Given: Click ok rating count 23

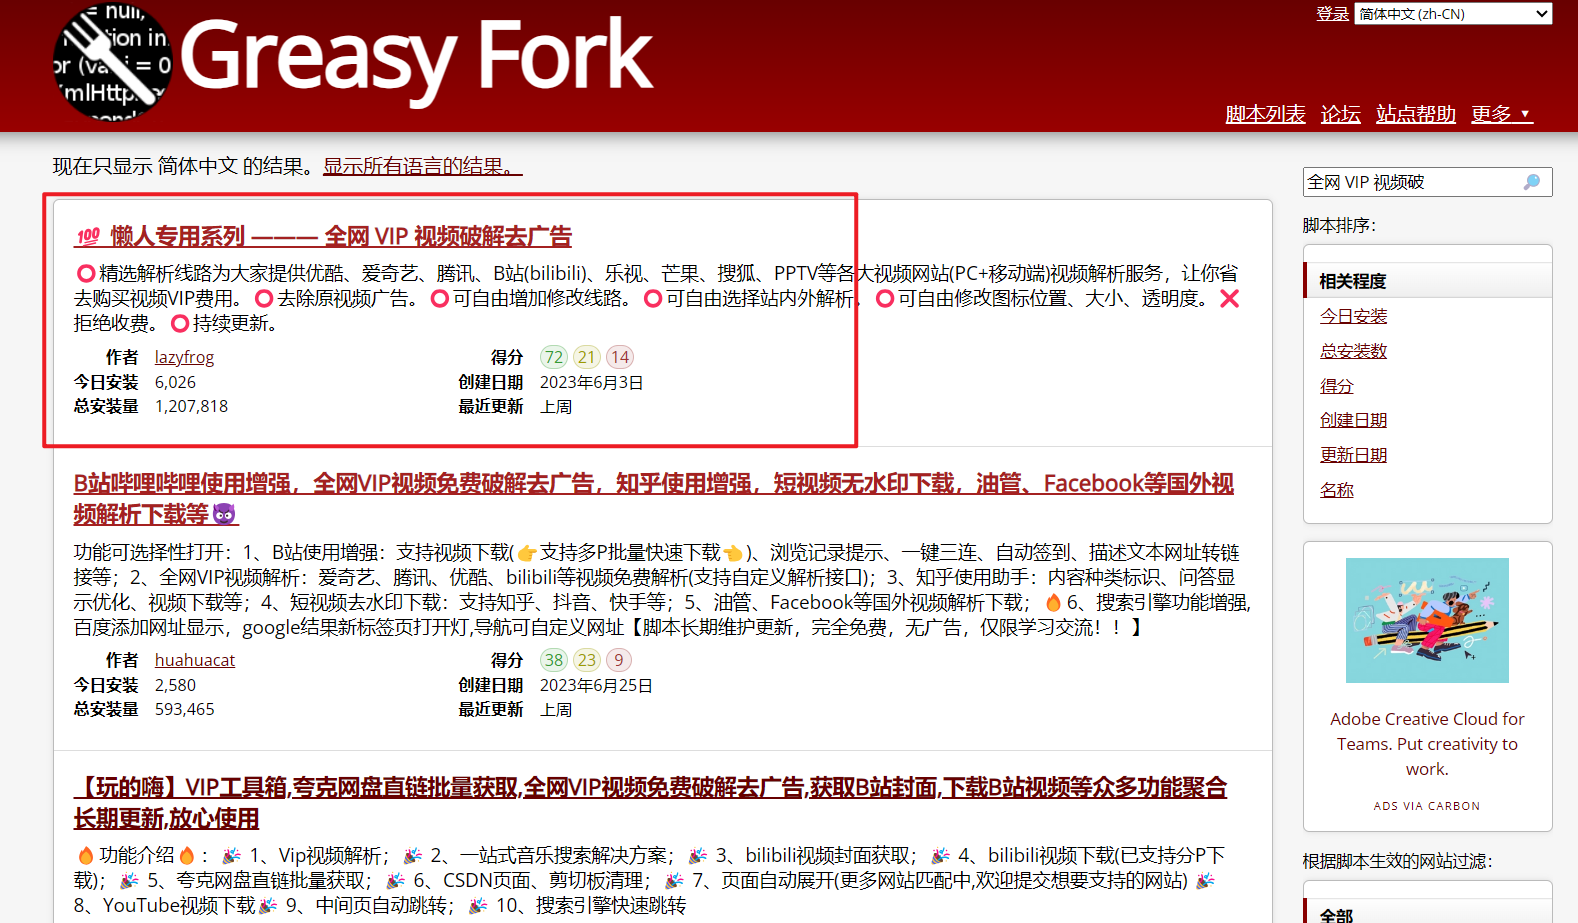Looking at the screenshot, I should 587,660.
